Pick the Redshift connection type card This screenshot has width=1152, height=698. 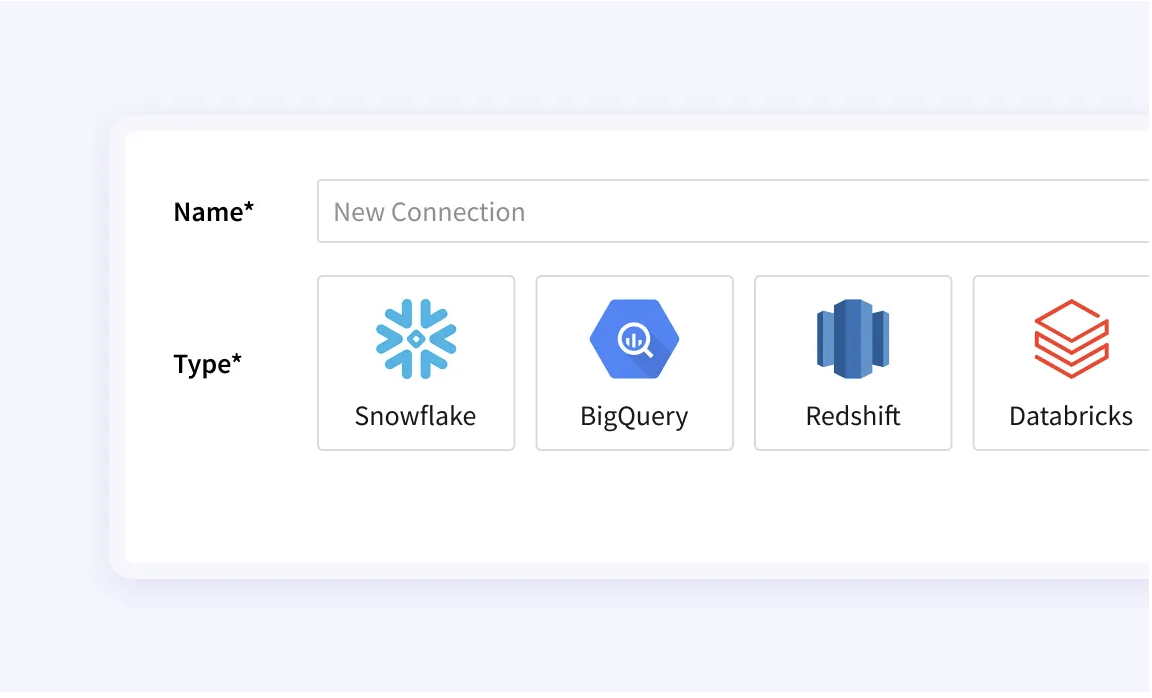853,363
